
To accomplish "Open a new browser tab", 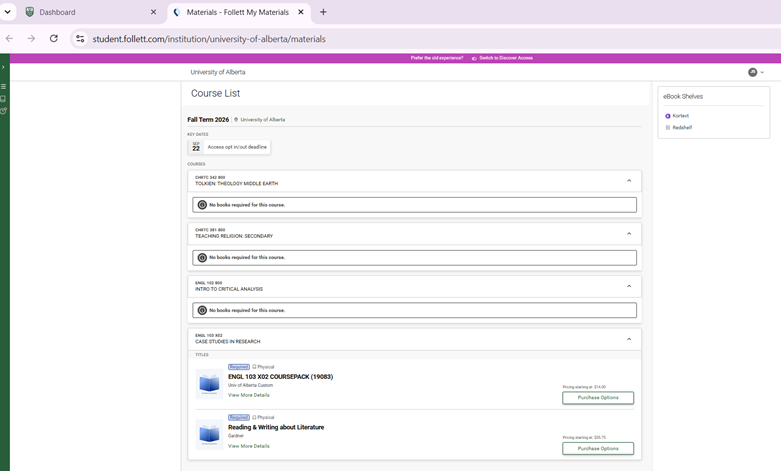I will (323, 12).
